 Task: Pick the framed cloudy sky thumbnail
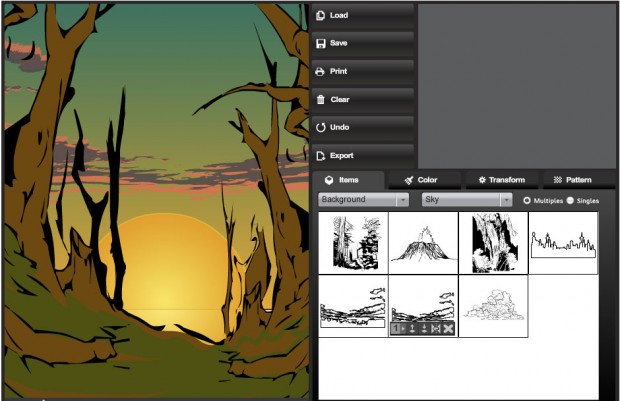tap(353, 306)
